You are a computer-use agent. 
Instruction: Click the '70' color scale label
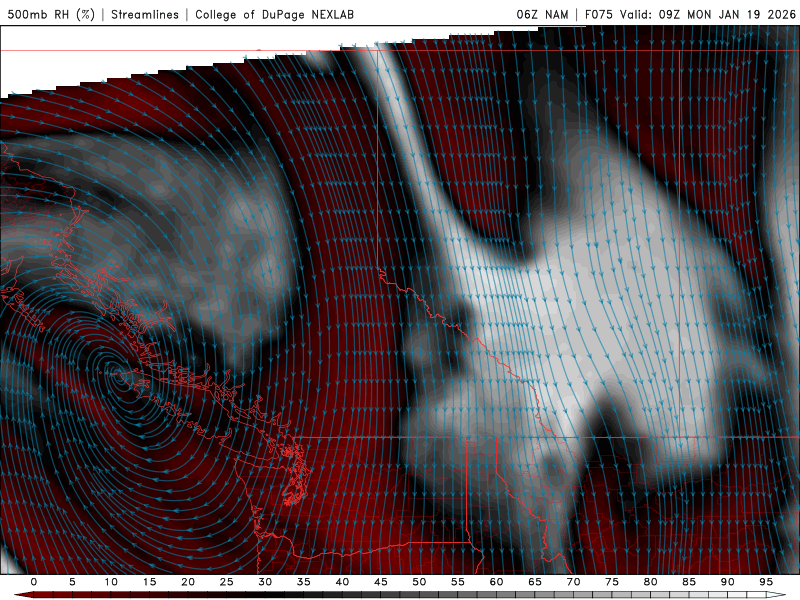point(573,582)
